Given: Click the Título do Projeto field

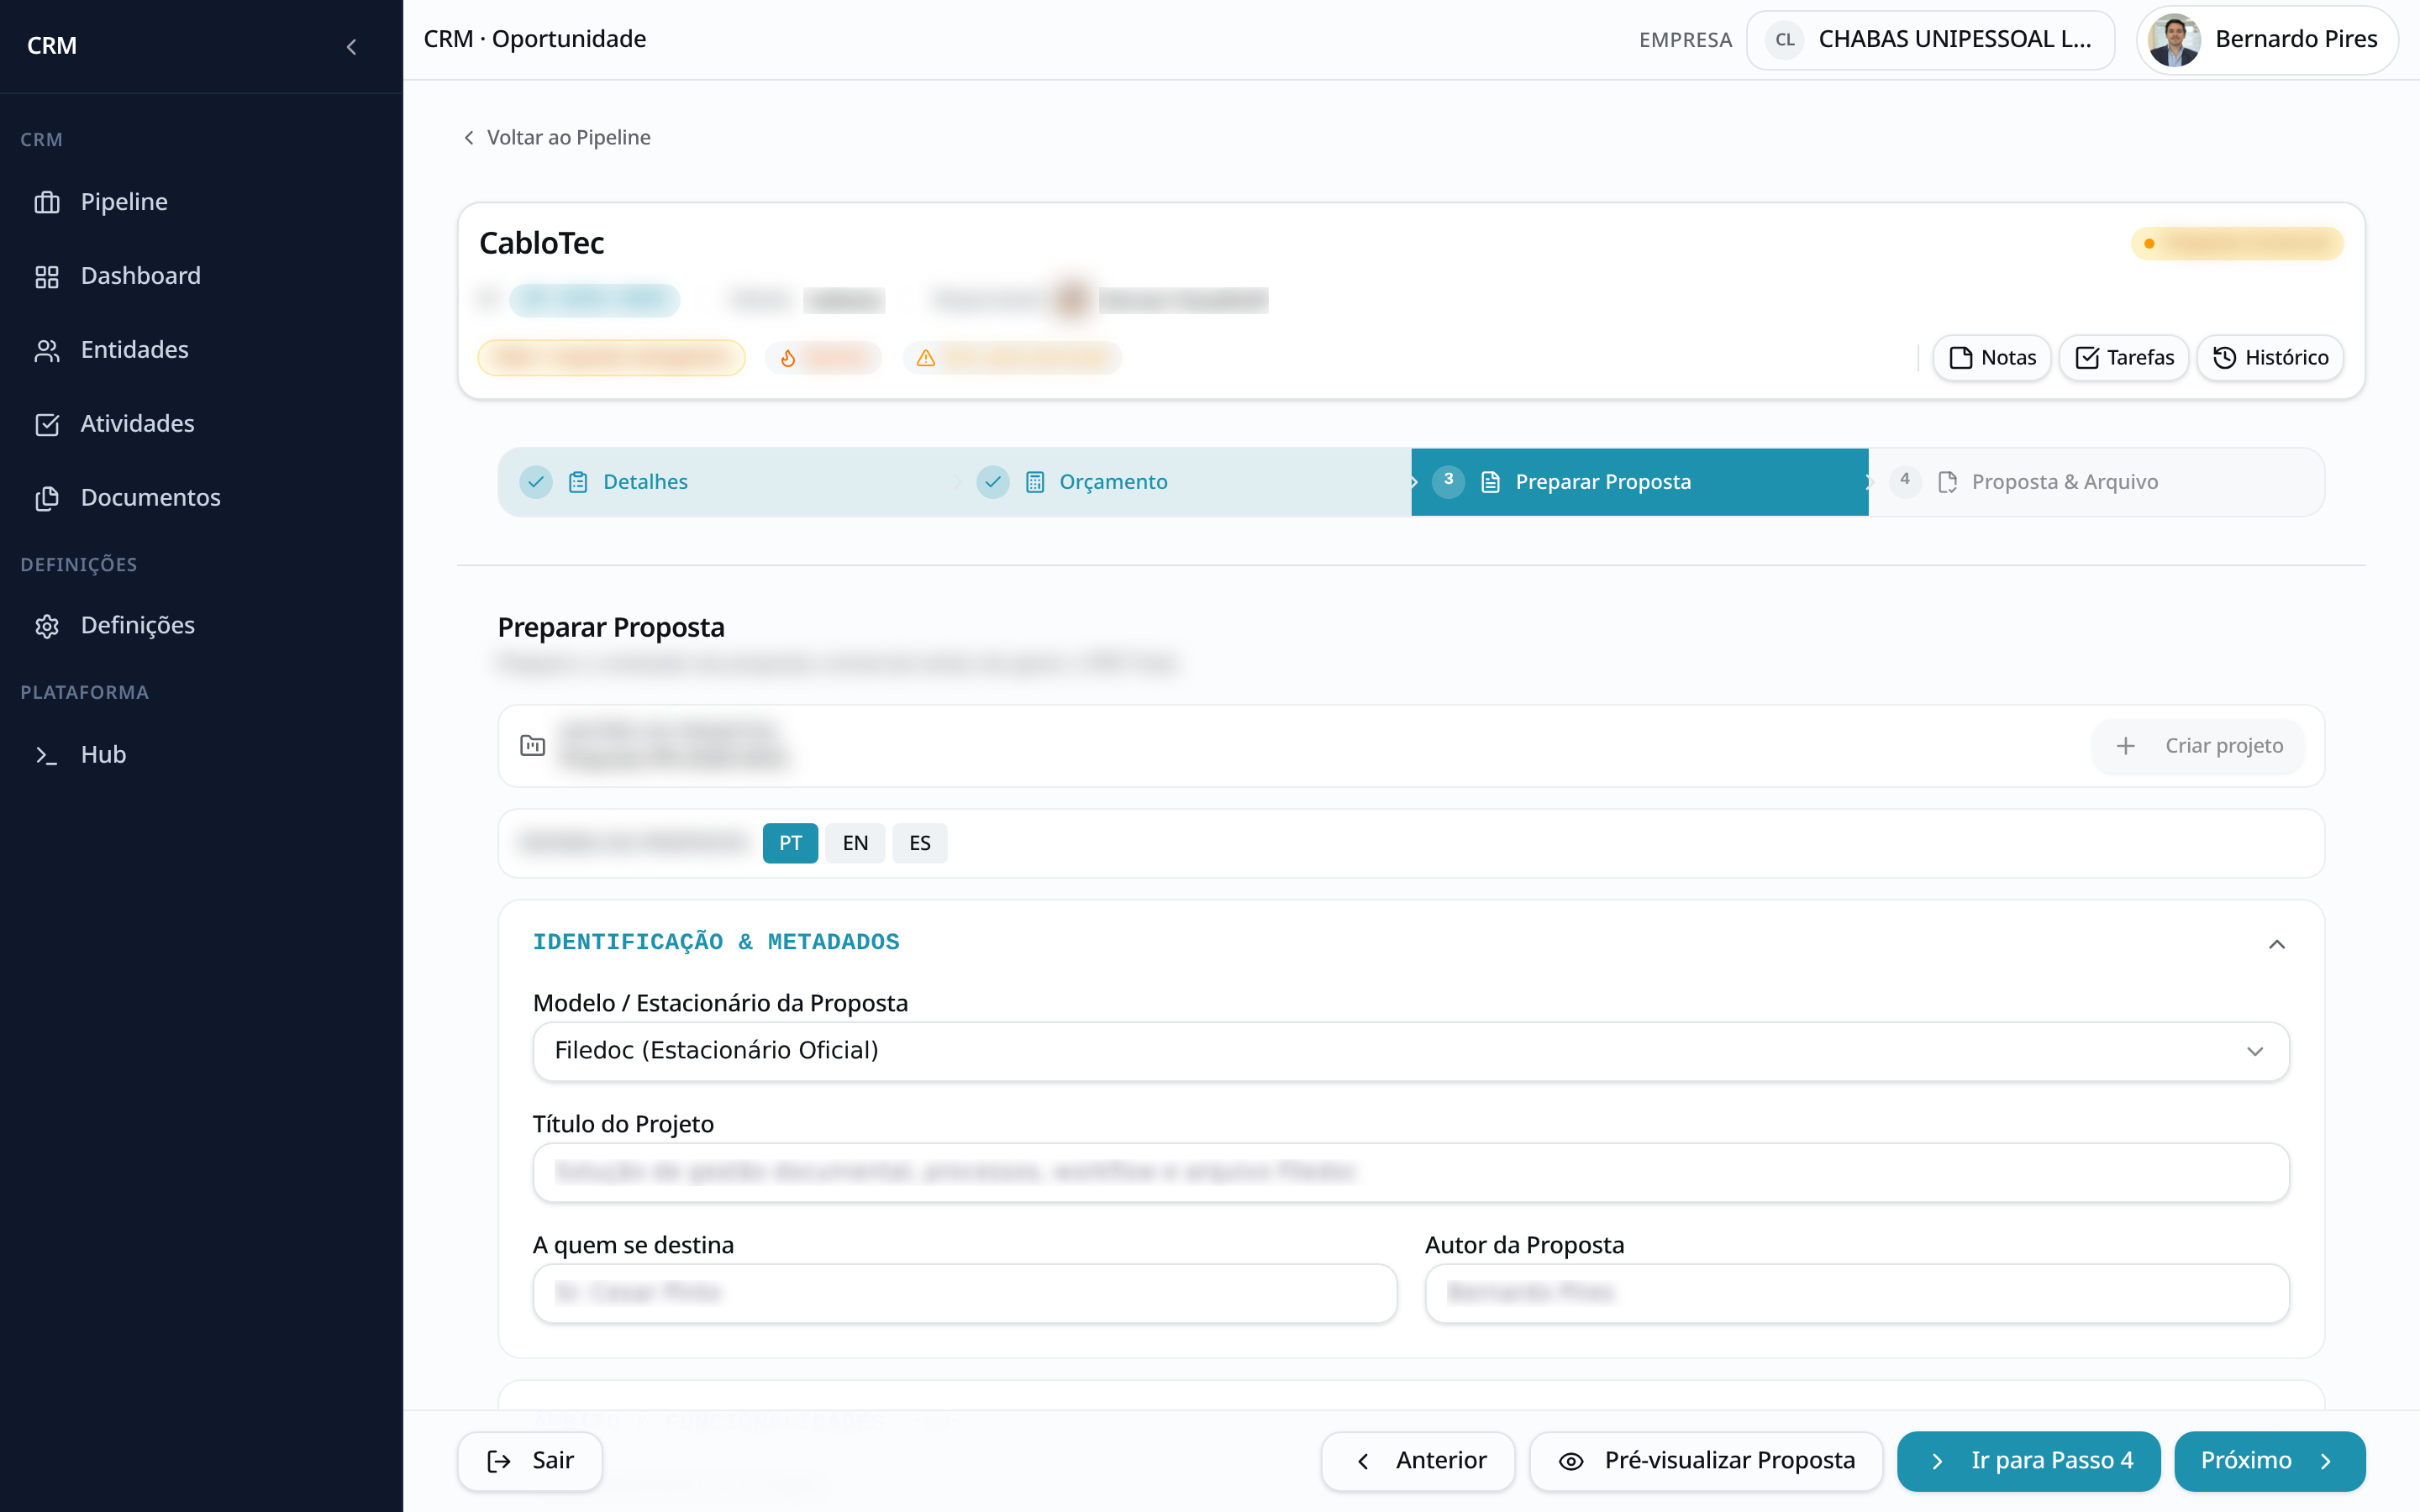Looking at the screenshot, I should coord(1411,1172).
